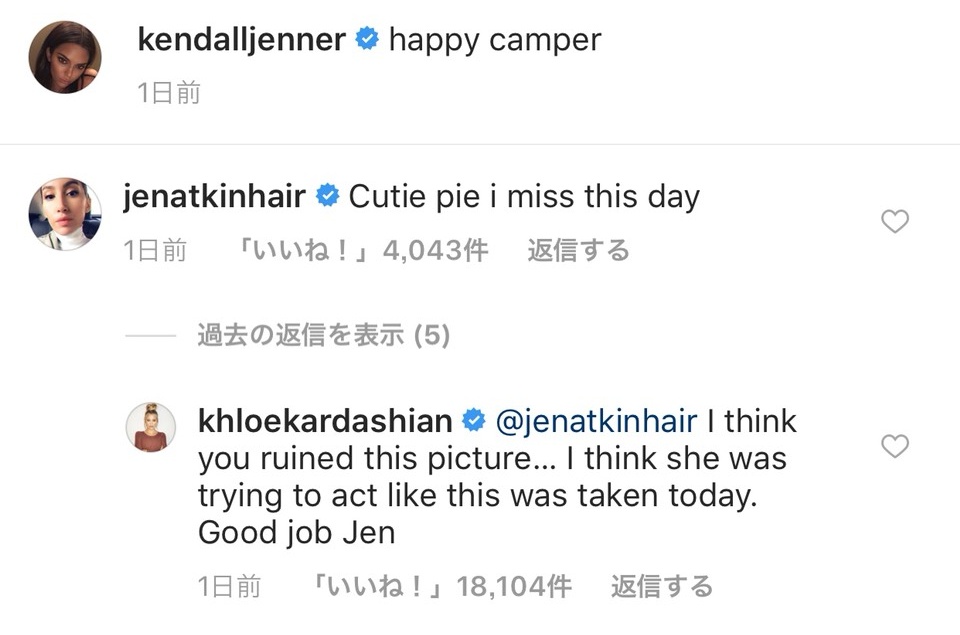Go to kendalljenner's profile via username
Viewport: 960px width, 635px height.
241,40
